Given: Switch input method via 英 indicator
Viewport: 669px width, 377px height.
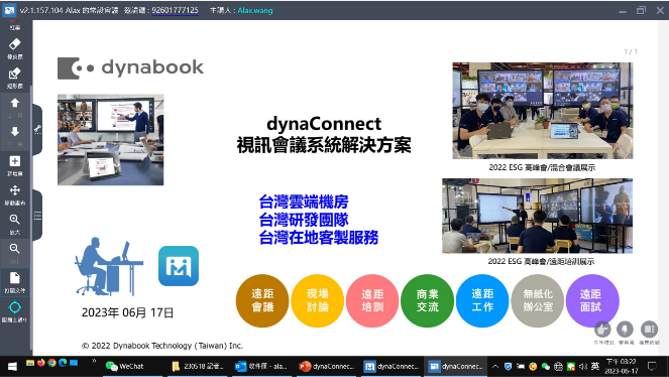Looking at the screenshot, I should click(595, 366).
